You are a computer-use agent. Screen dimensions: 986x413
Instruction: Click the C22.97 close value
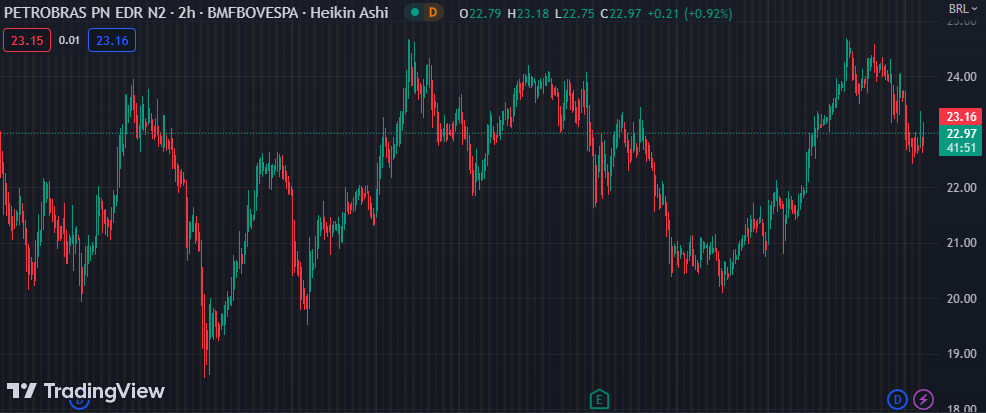click(622, 13)
